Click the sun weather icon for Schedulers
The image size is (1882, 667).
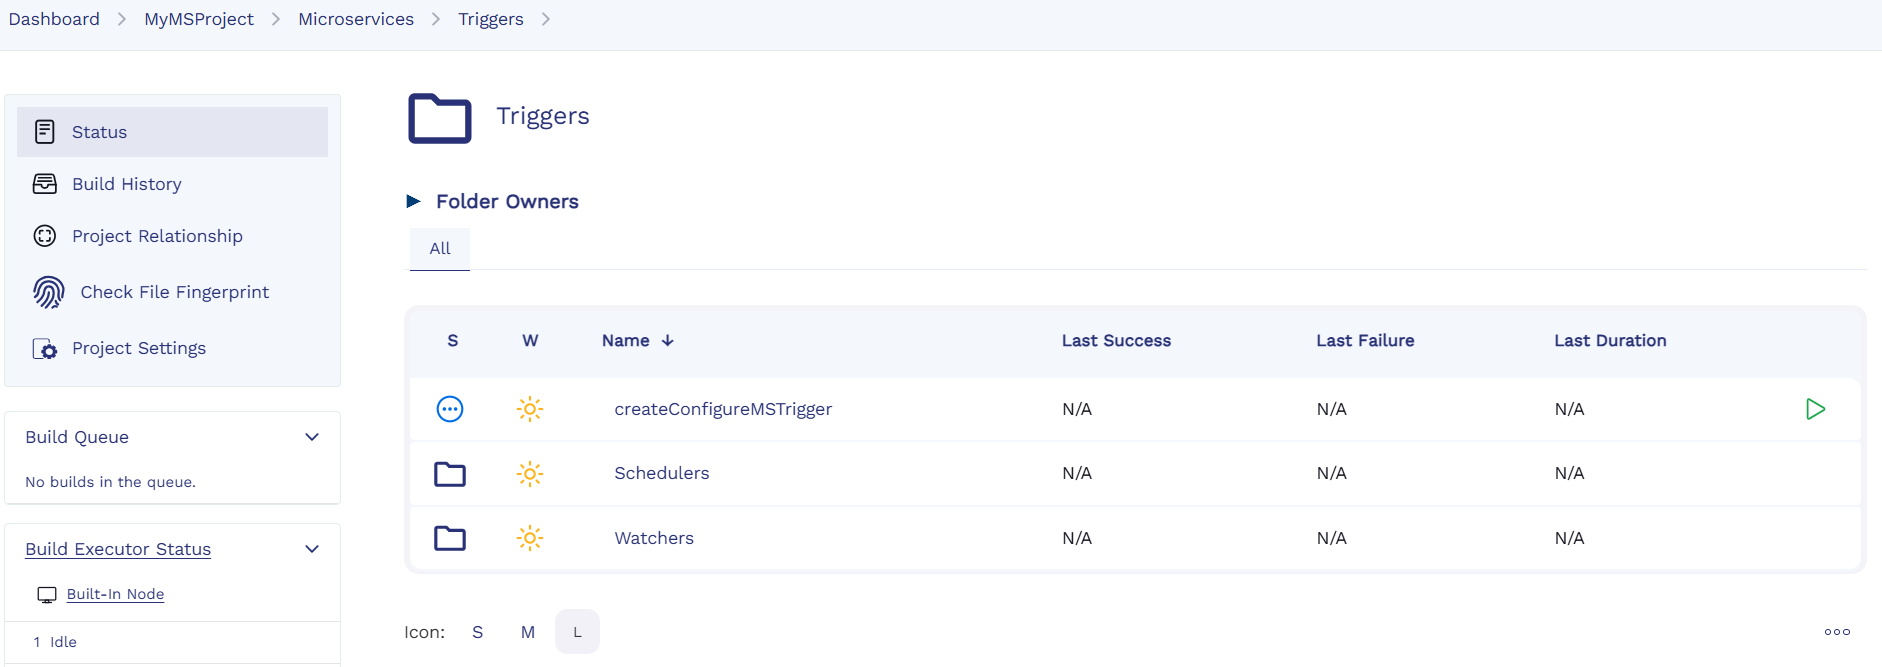[x=530, y=474]
